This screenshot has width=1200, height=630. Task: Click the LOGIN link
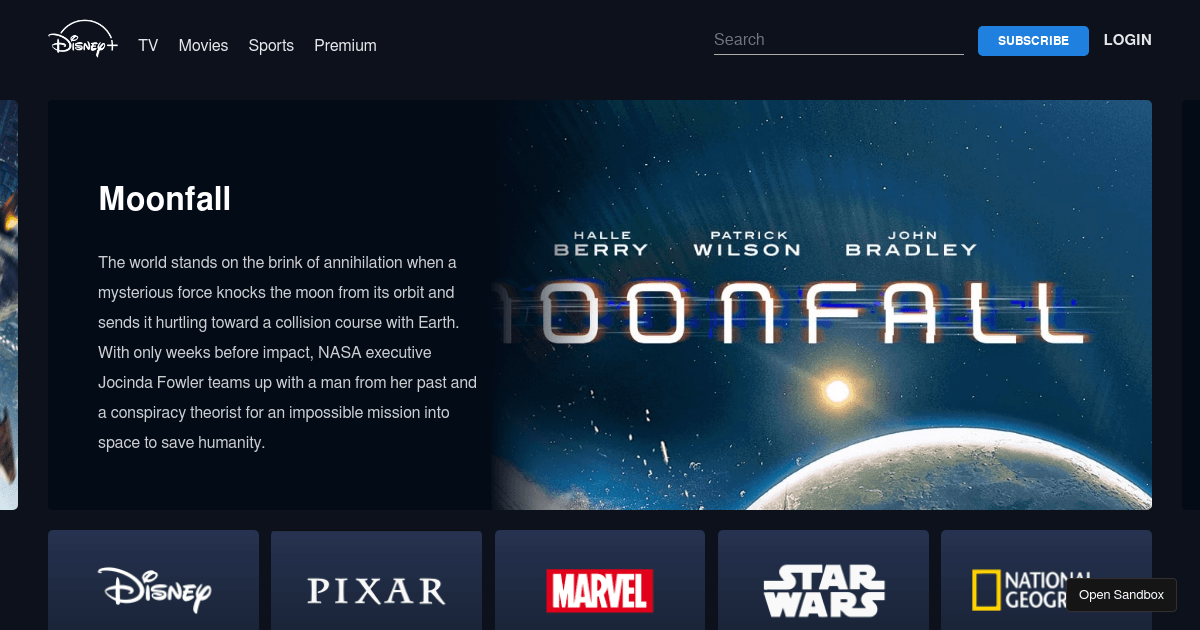(1127, 40)
